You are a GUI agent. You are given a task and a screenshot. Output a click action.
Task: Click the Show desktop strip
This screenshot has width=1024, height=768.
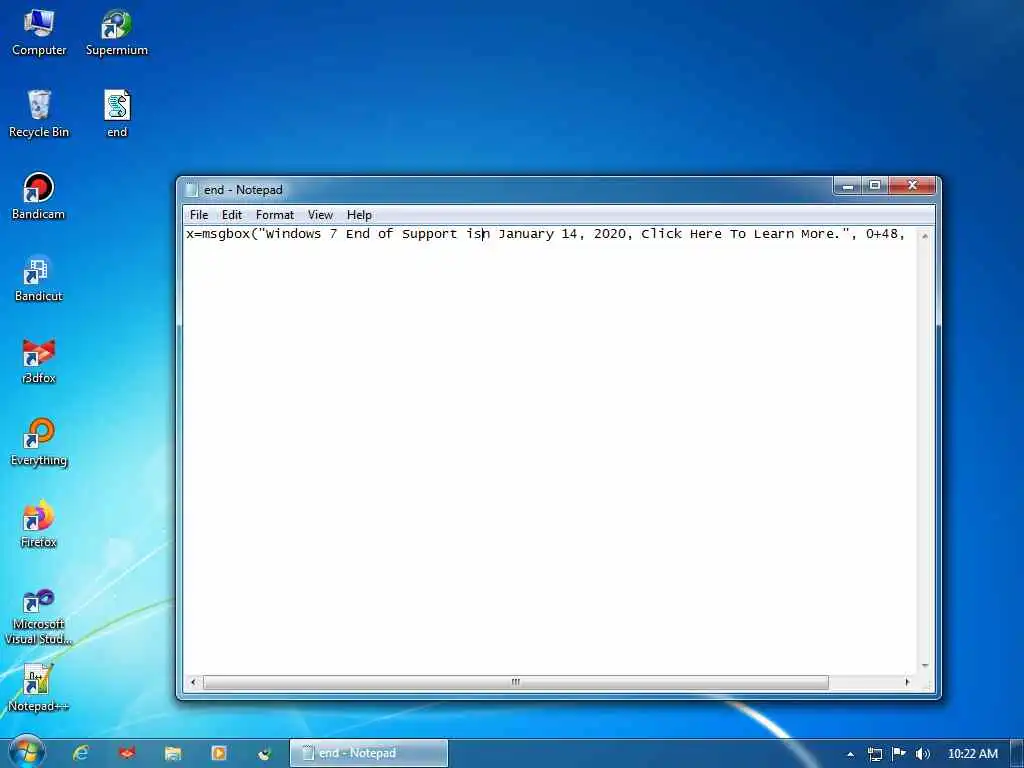[x=1017, y=754]
